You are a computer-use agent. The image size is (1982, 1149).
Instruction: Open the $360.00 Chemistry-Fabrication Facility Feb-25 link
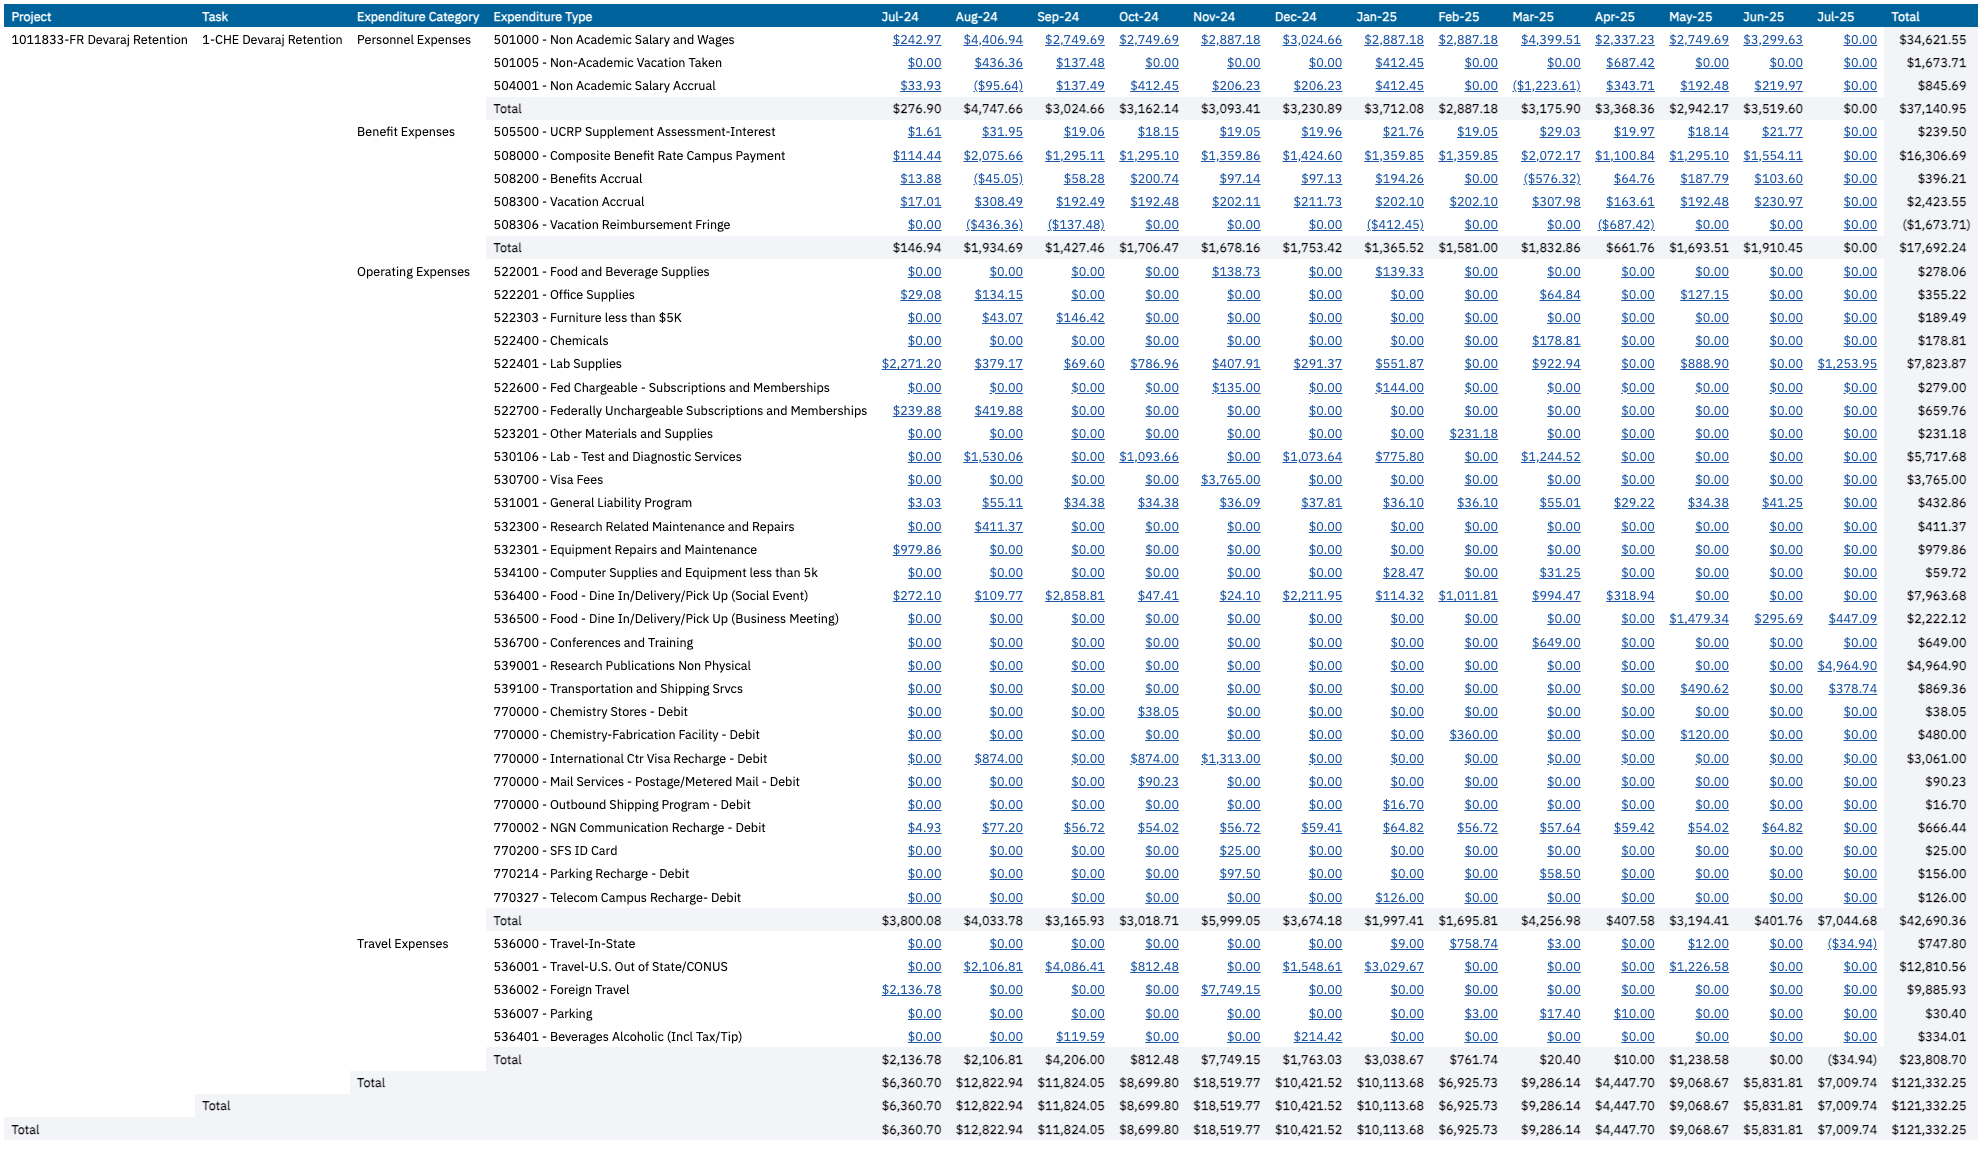[x=1474, y=735]
